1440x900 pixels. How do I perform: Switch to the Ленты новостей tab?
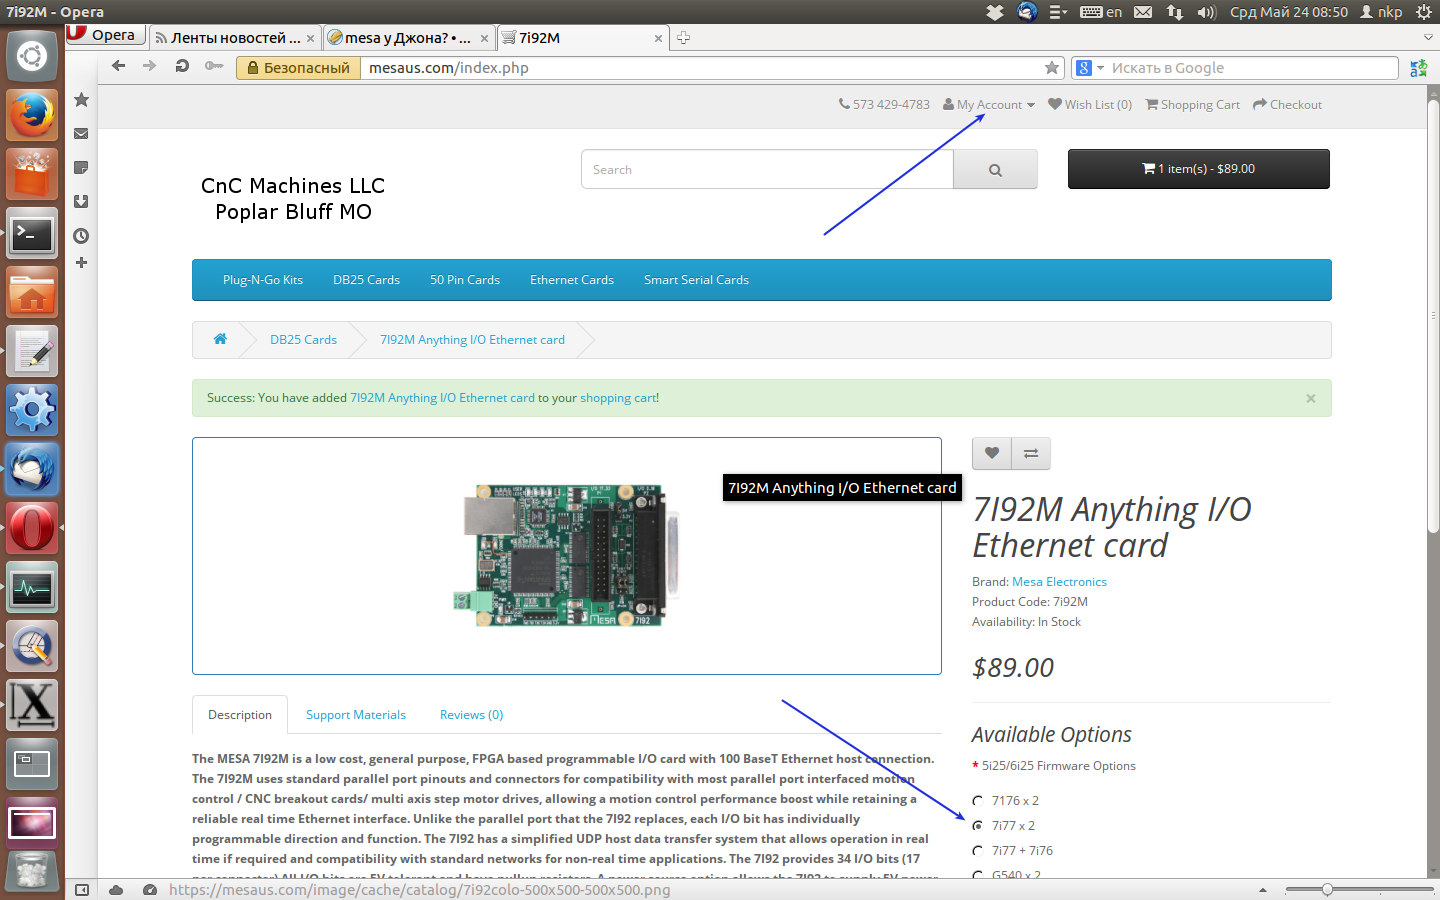235,38
